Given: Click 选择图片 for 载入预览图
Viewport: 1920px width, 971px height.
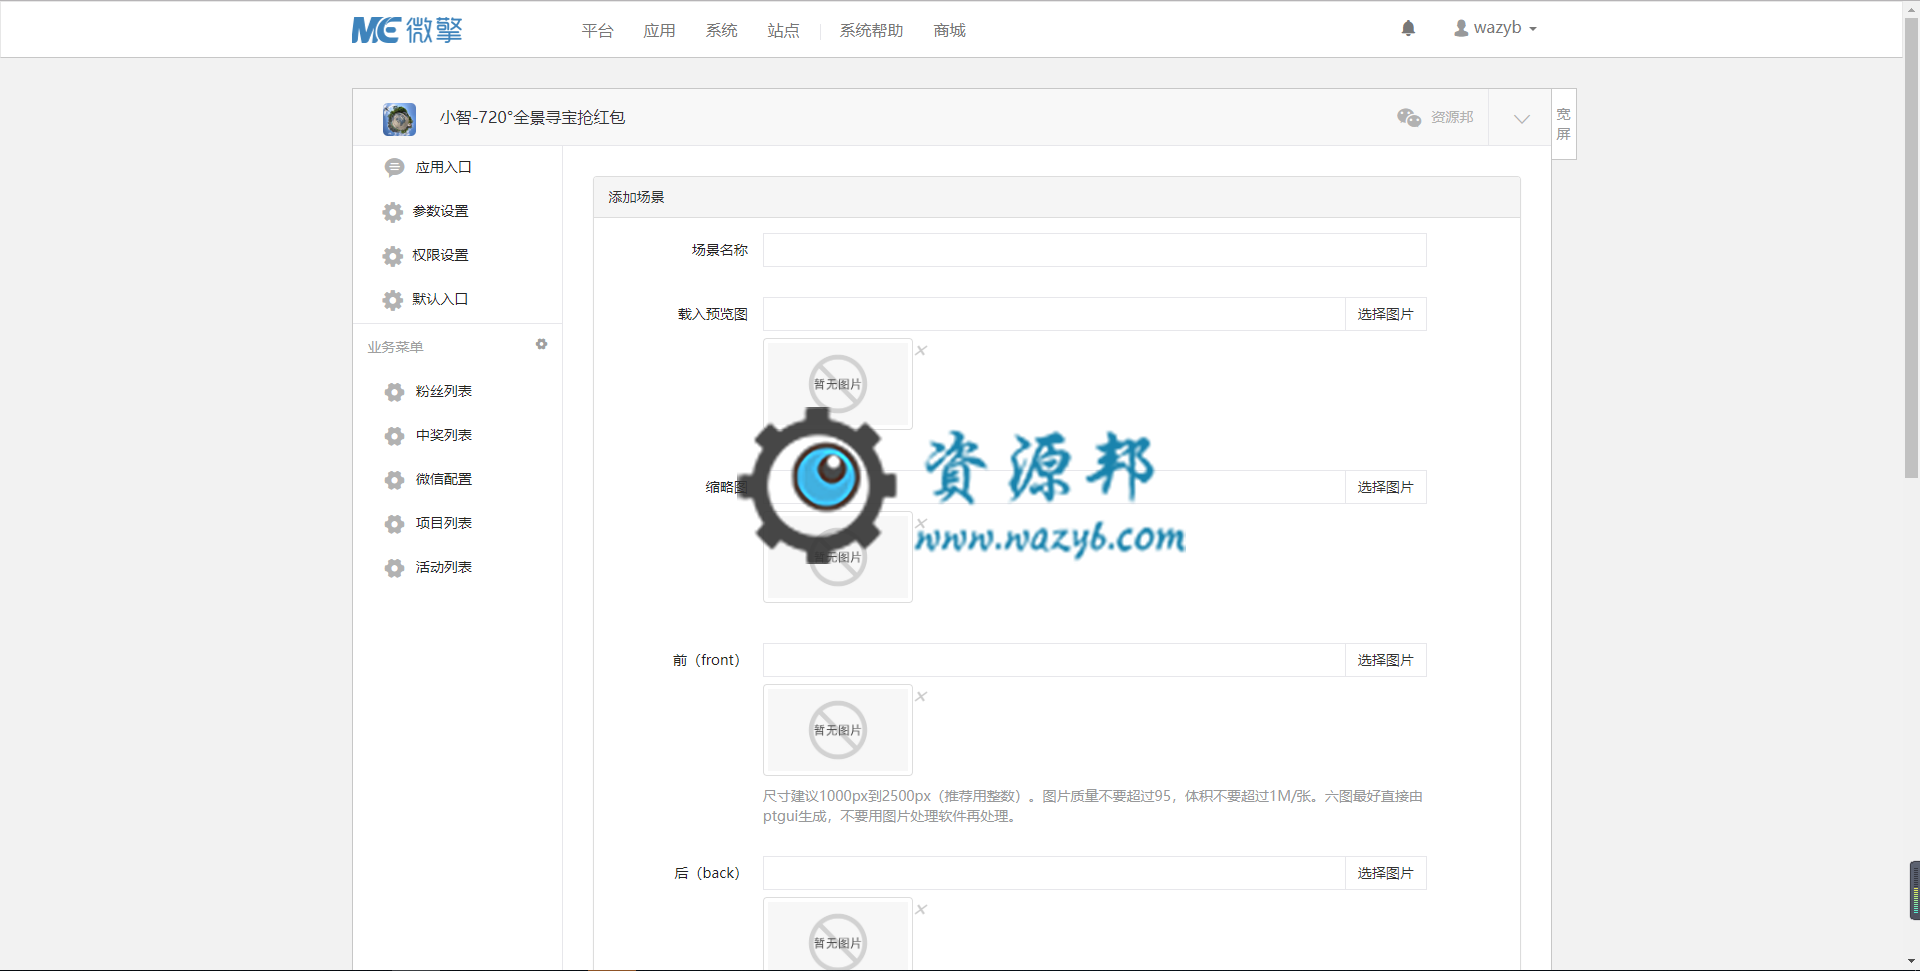Looking at the screenshot, I should coord(1385,314).
